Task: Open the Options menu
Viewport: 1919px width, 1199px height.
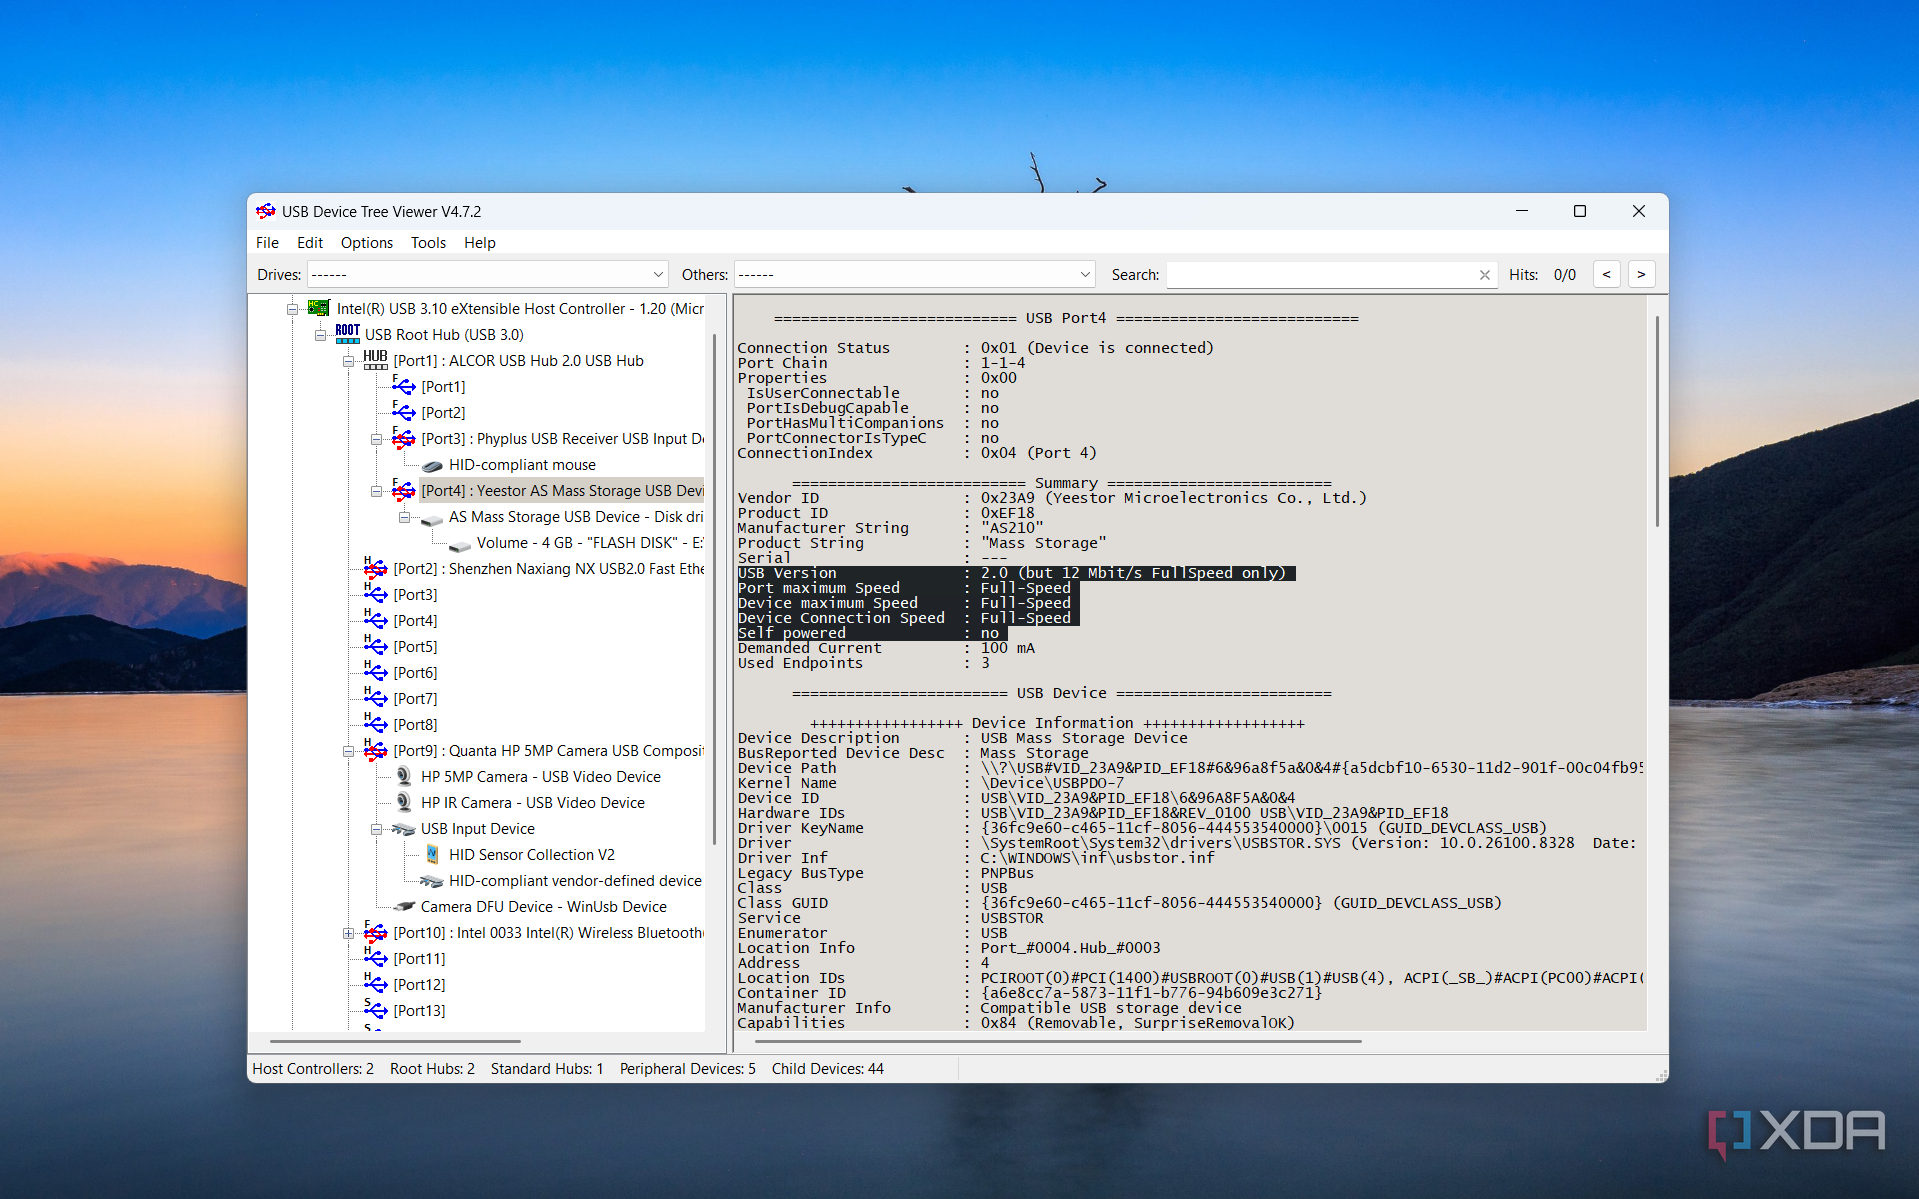Action: [367, 243]
